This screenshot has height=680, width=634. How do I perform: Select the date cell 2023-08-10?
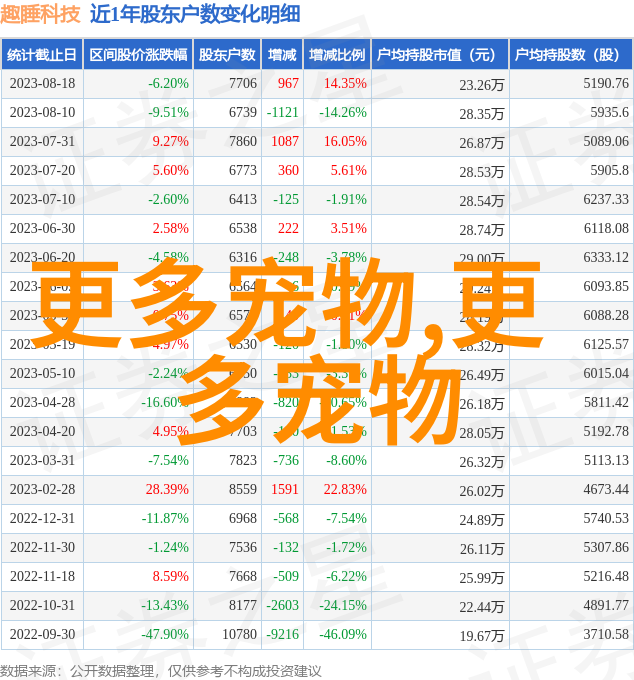42,112
